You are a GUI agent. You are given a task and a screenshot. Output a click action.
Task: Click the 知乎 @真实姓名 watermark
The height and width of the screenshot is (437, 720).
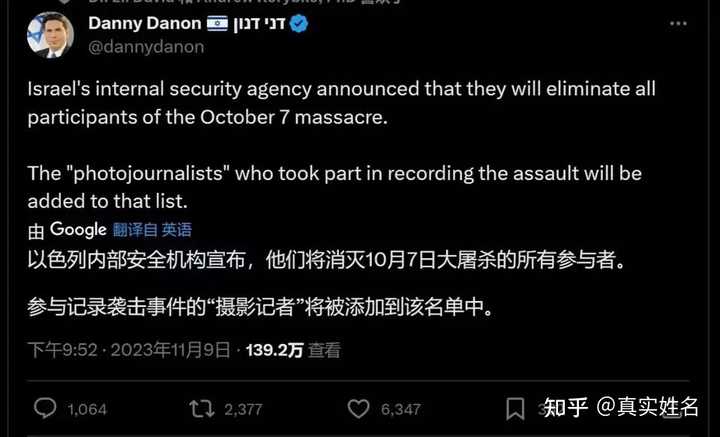621,407
